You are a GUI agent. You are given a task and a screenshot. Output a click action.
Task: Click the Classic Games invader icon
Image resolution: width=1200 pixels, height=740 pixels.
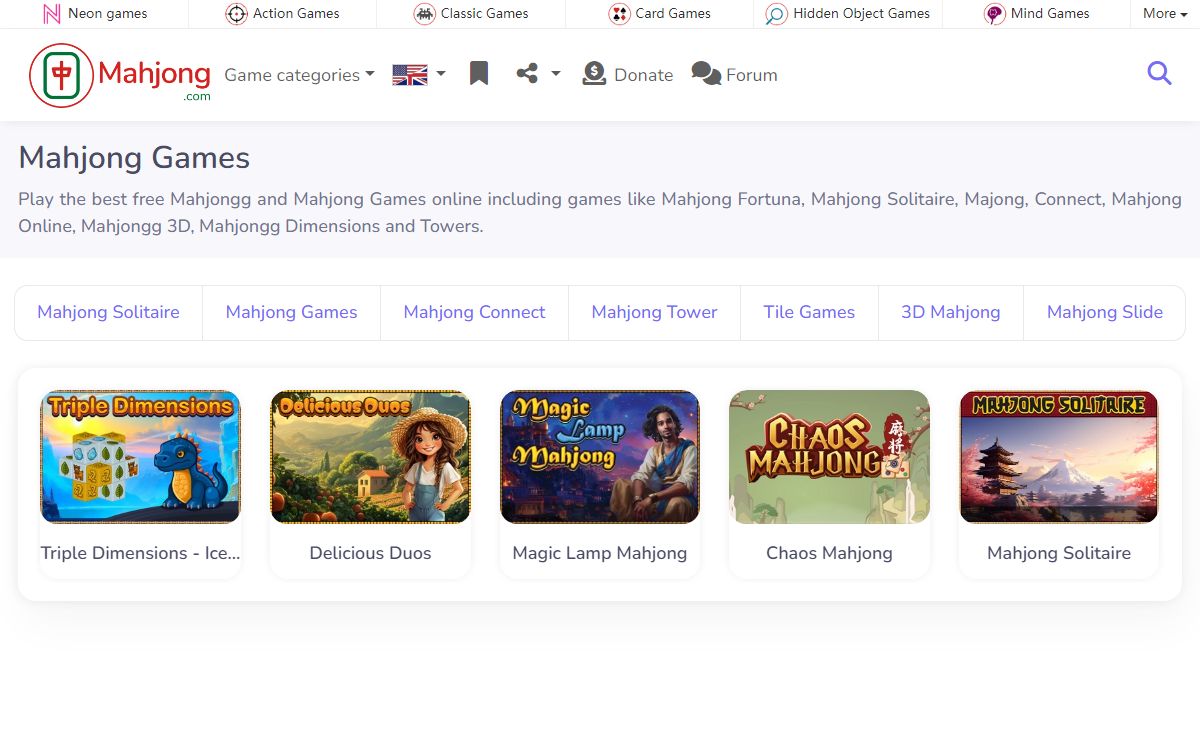tap(424, 14)
